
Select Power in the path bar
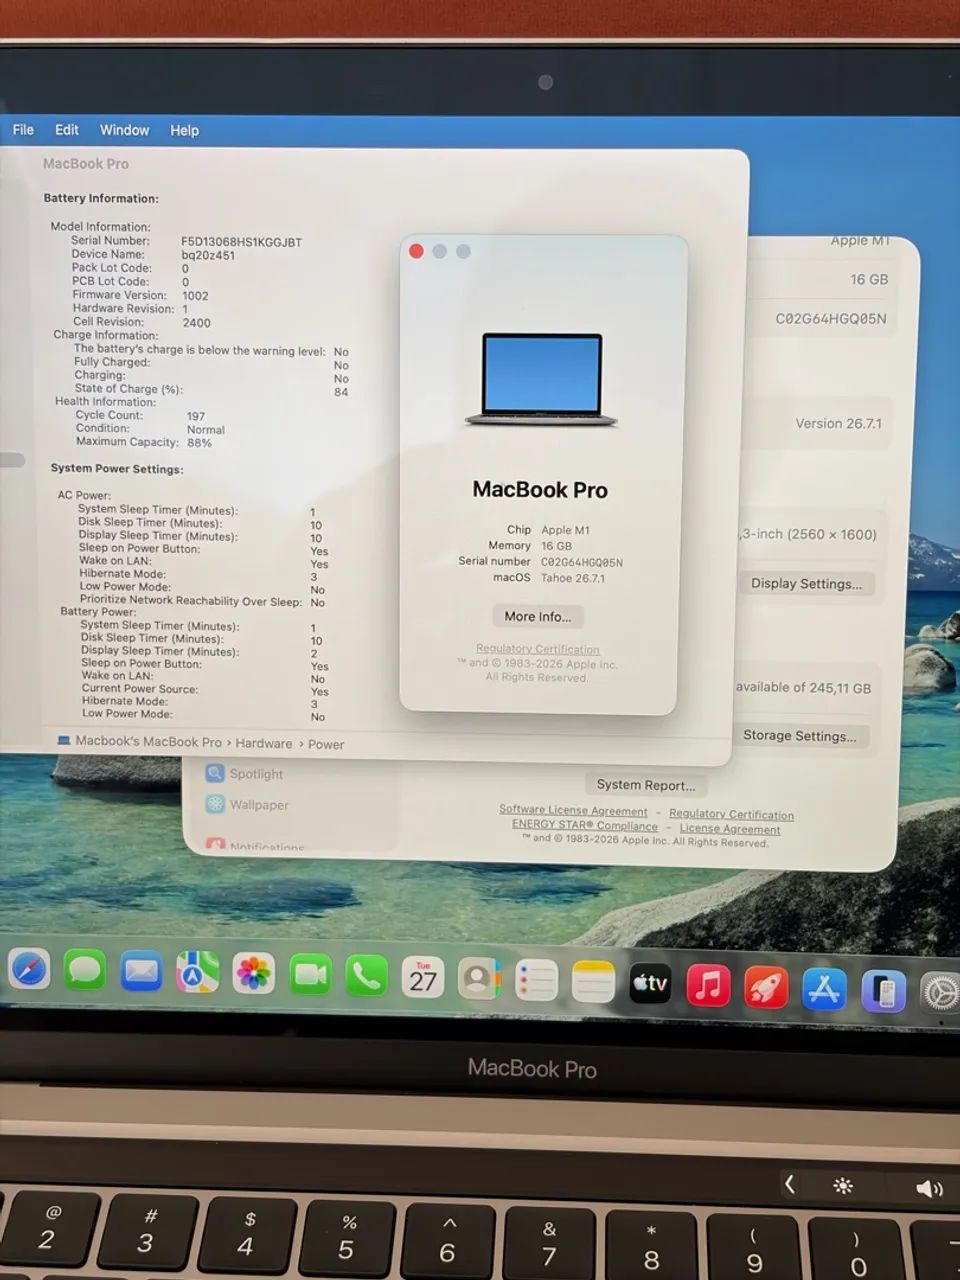pyautogui.click(x=326, y=744)
